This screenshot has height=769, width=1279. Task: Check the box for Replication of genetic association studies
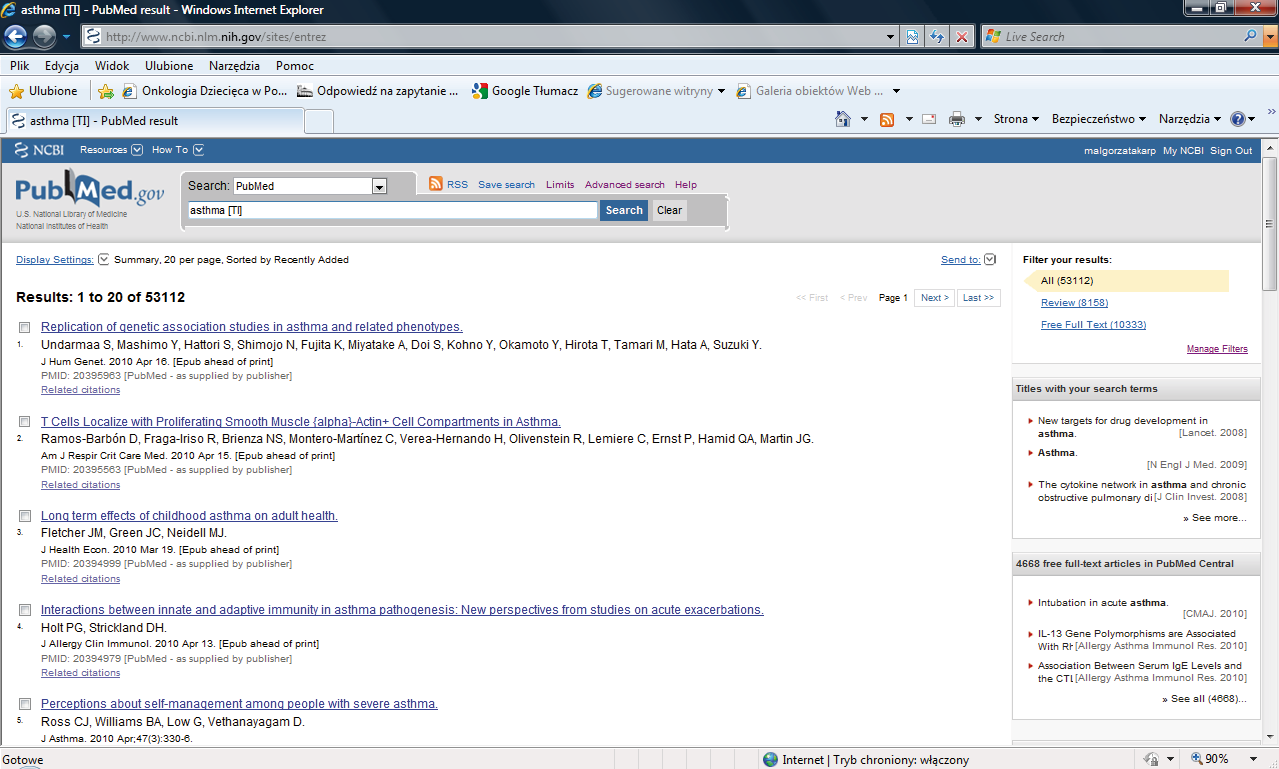click(24, 327)
